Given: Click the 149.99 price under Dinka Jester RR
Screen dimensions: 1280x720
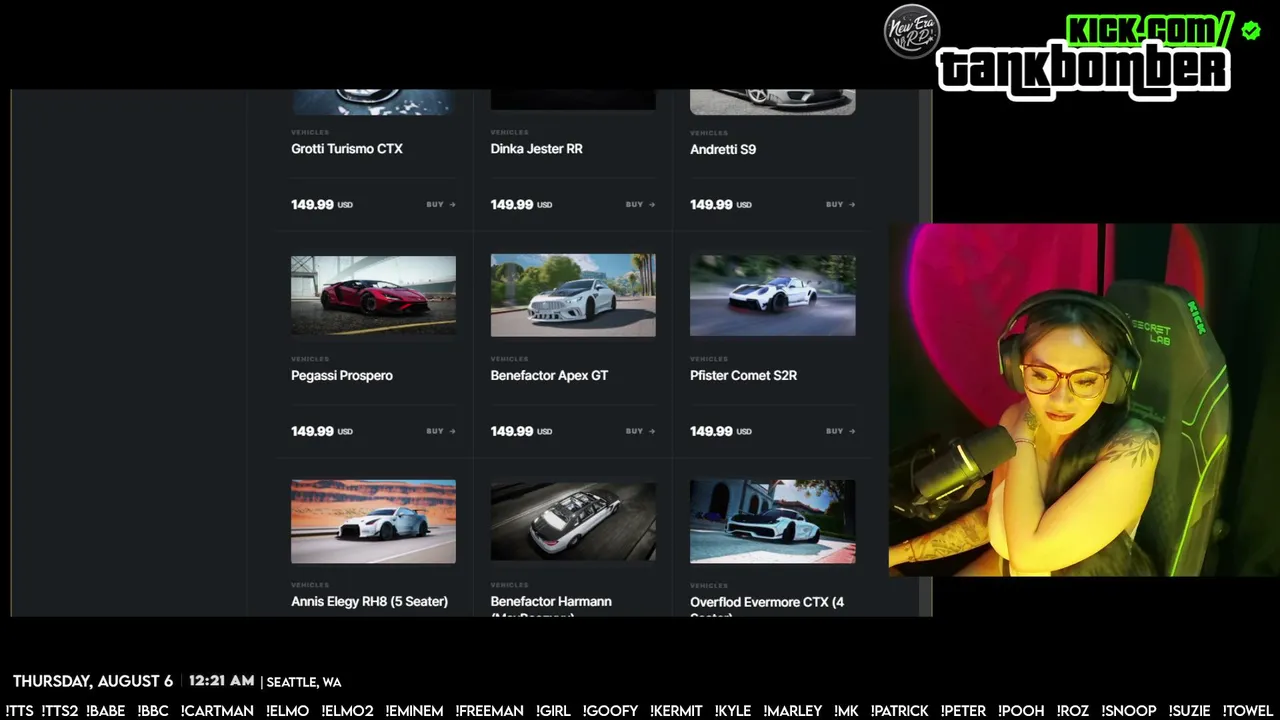Looking at the screenshot, I should pyautogui.click(x=512, y=205).
